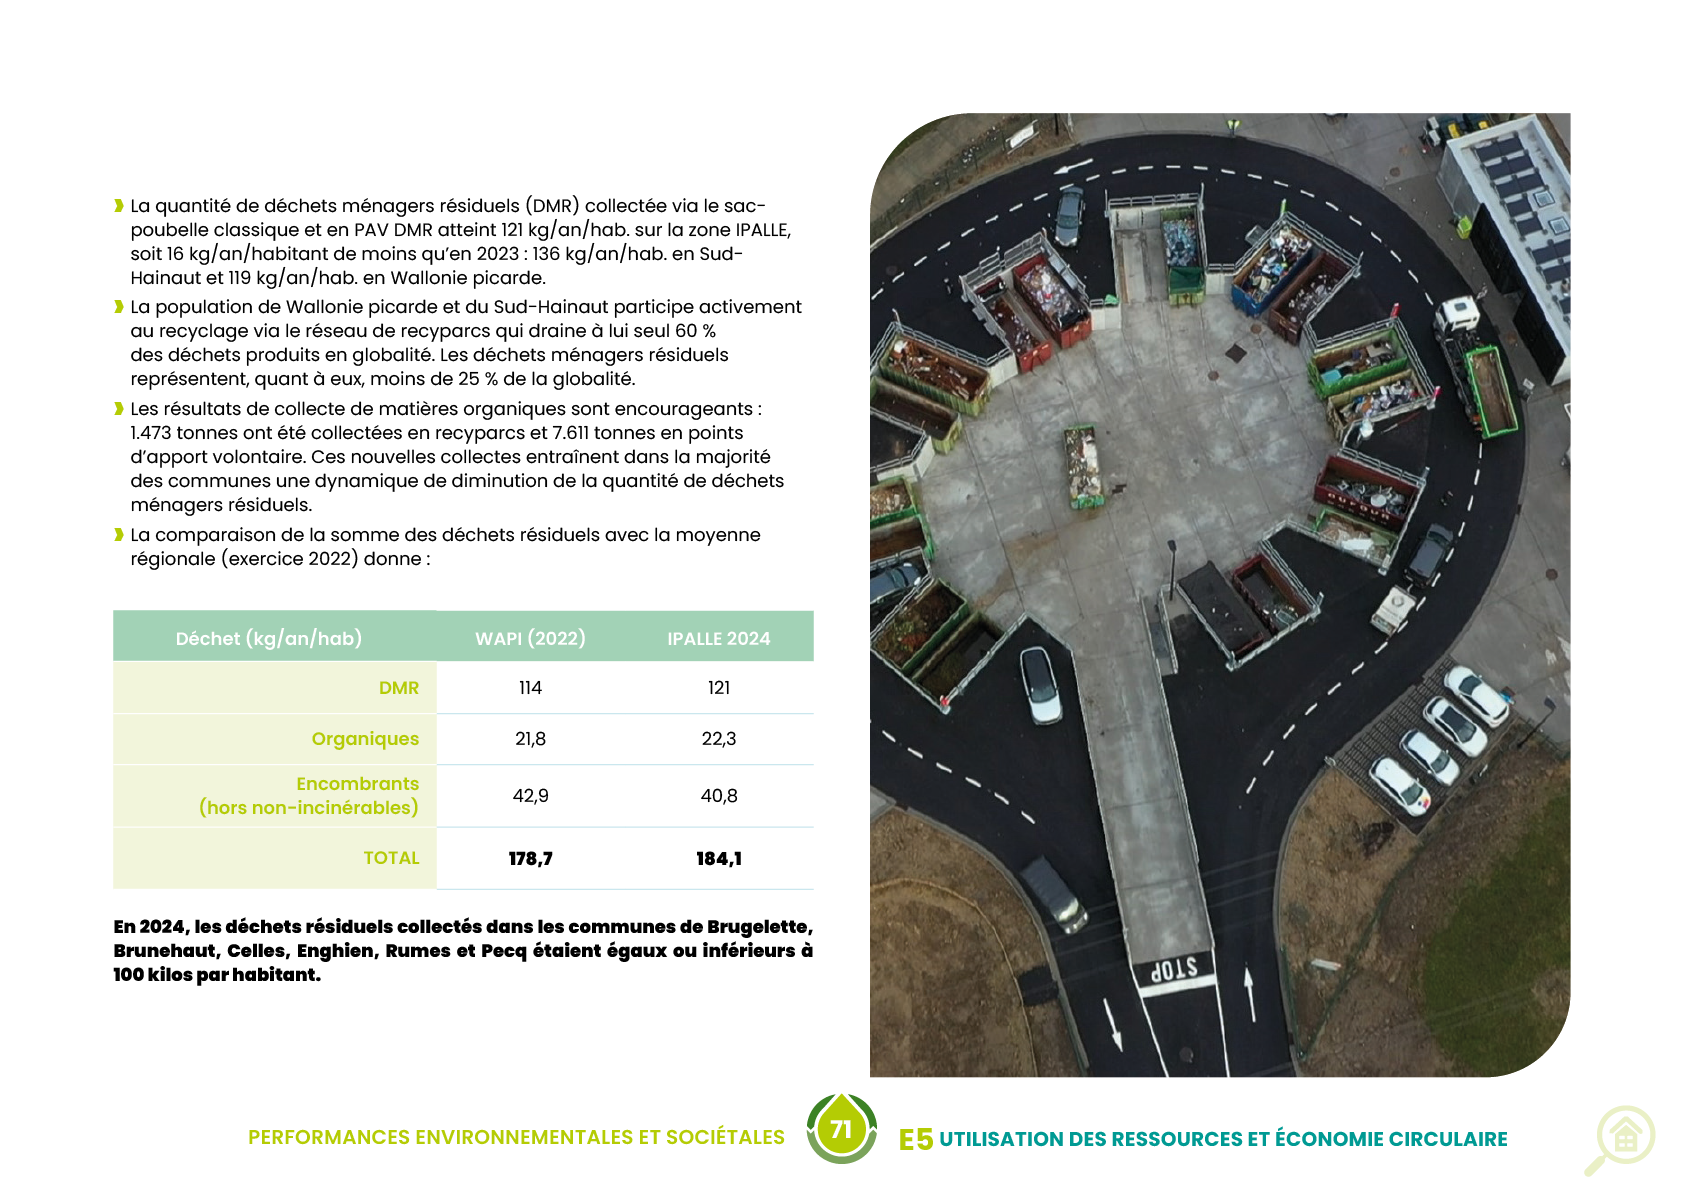This screenshot has width=1684, height=1191.
Task: Click the Organiques row label
Action: [365, 739]
